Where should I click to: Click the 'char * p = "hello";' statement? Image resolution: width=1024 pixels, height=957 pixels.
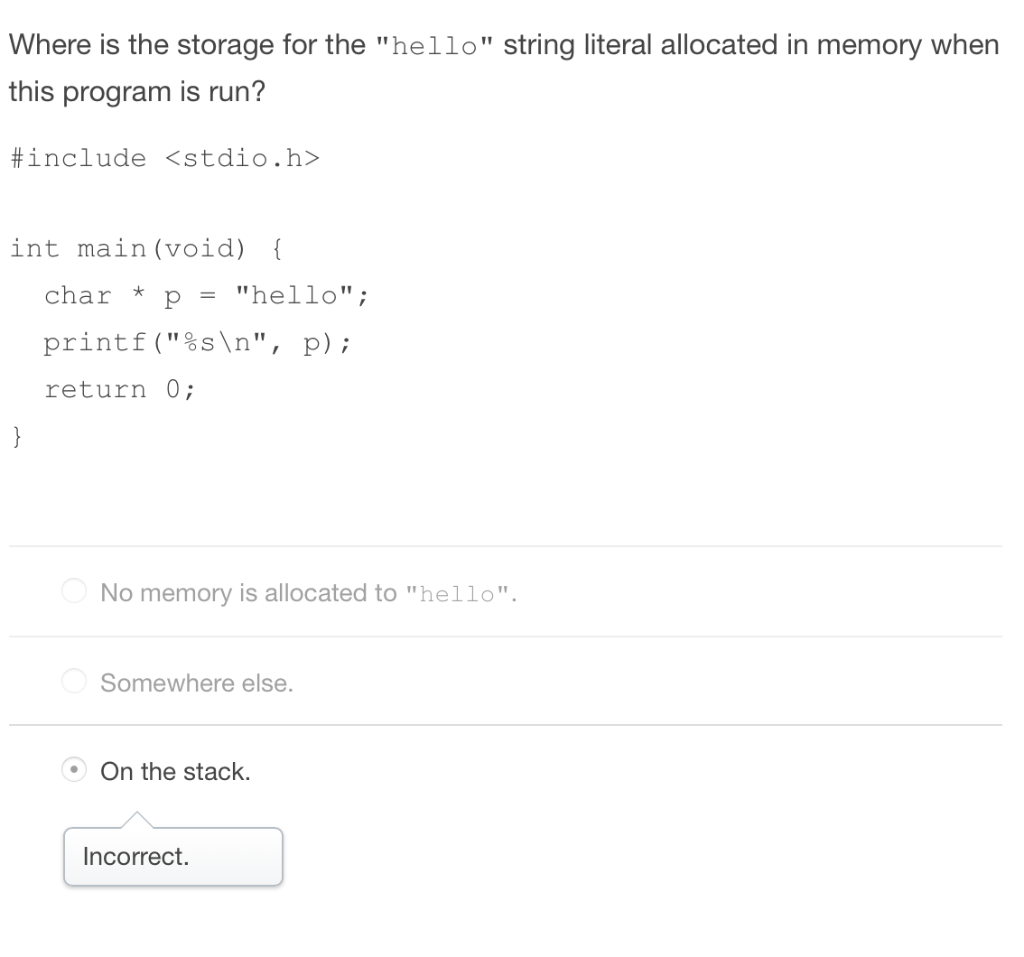(207, 295)
